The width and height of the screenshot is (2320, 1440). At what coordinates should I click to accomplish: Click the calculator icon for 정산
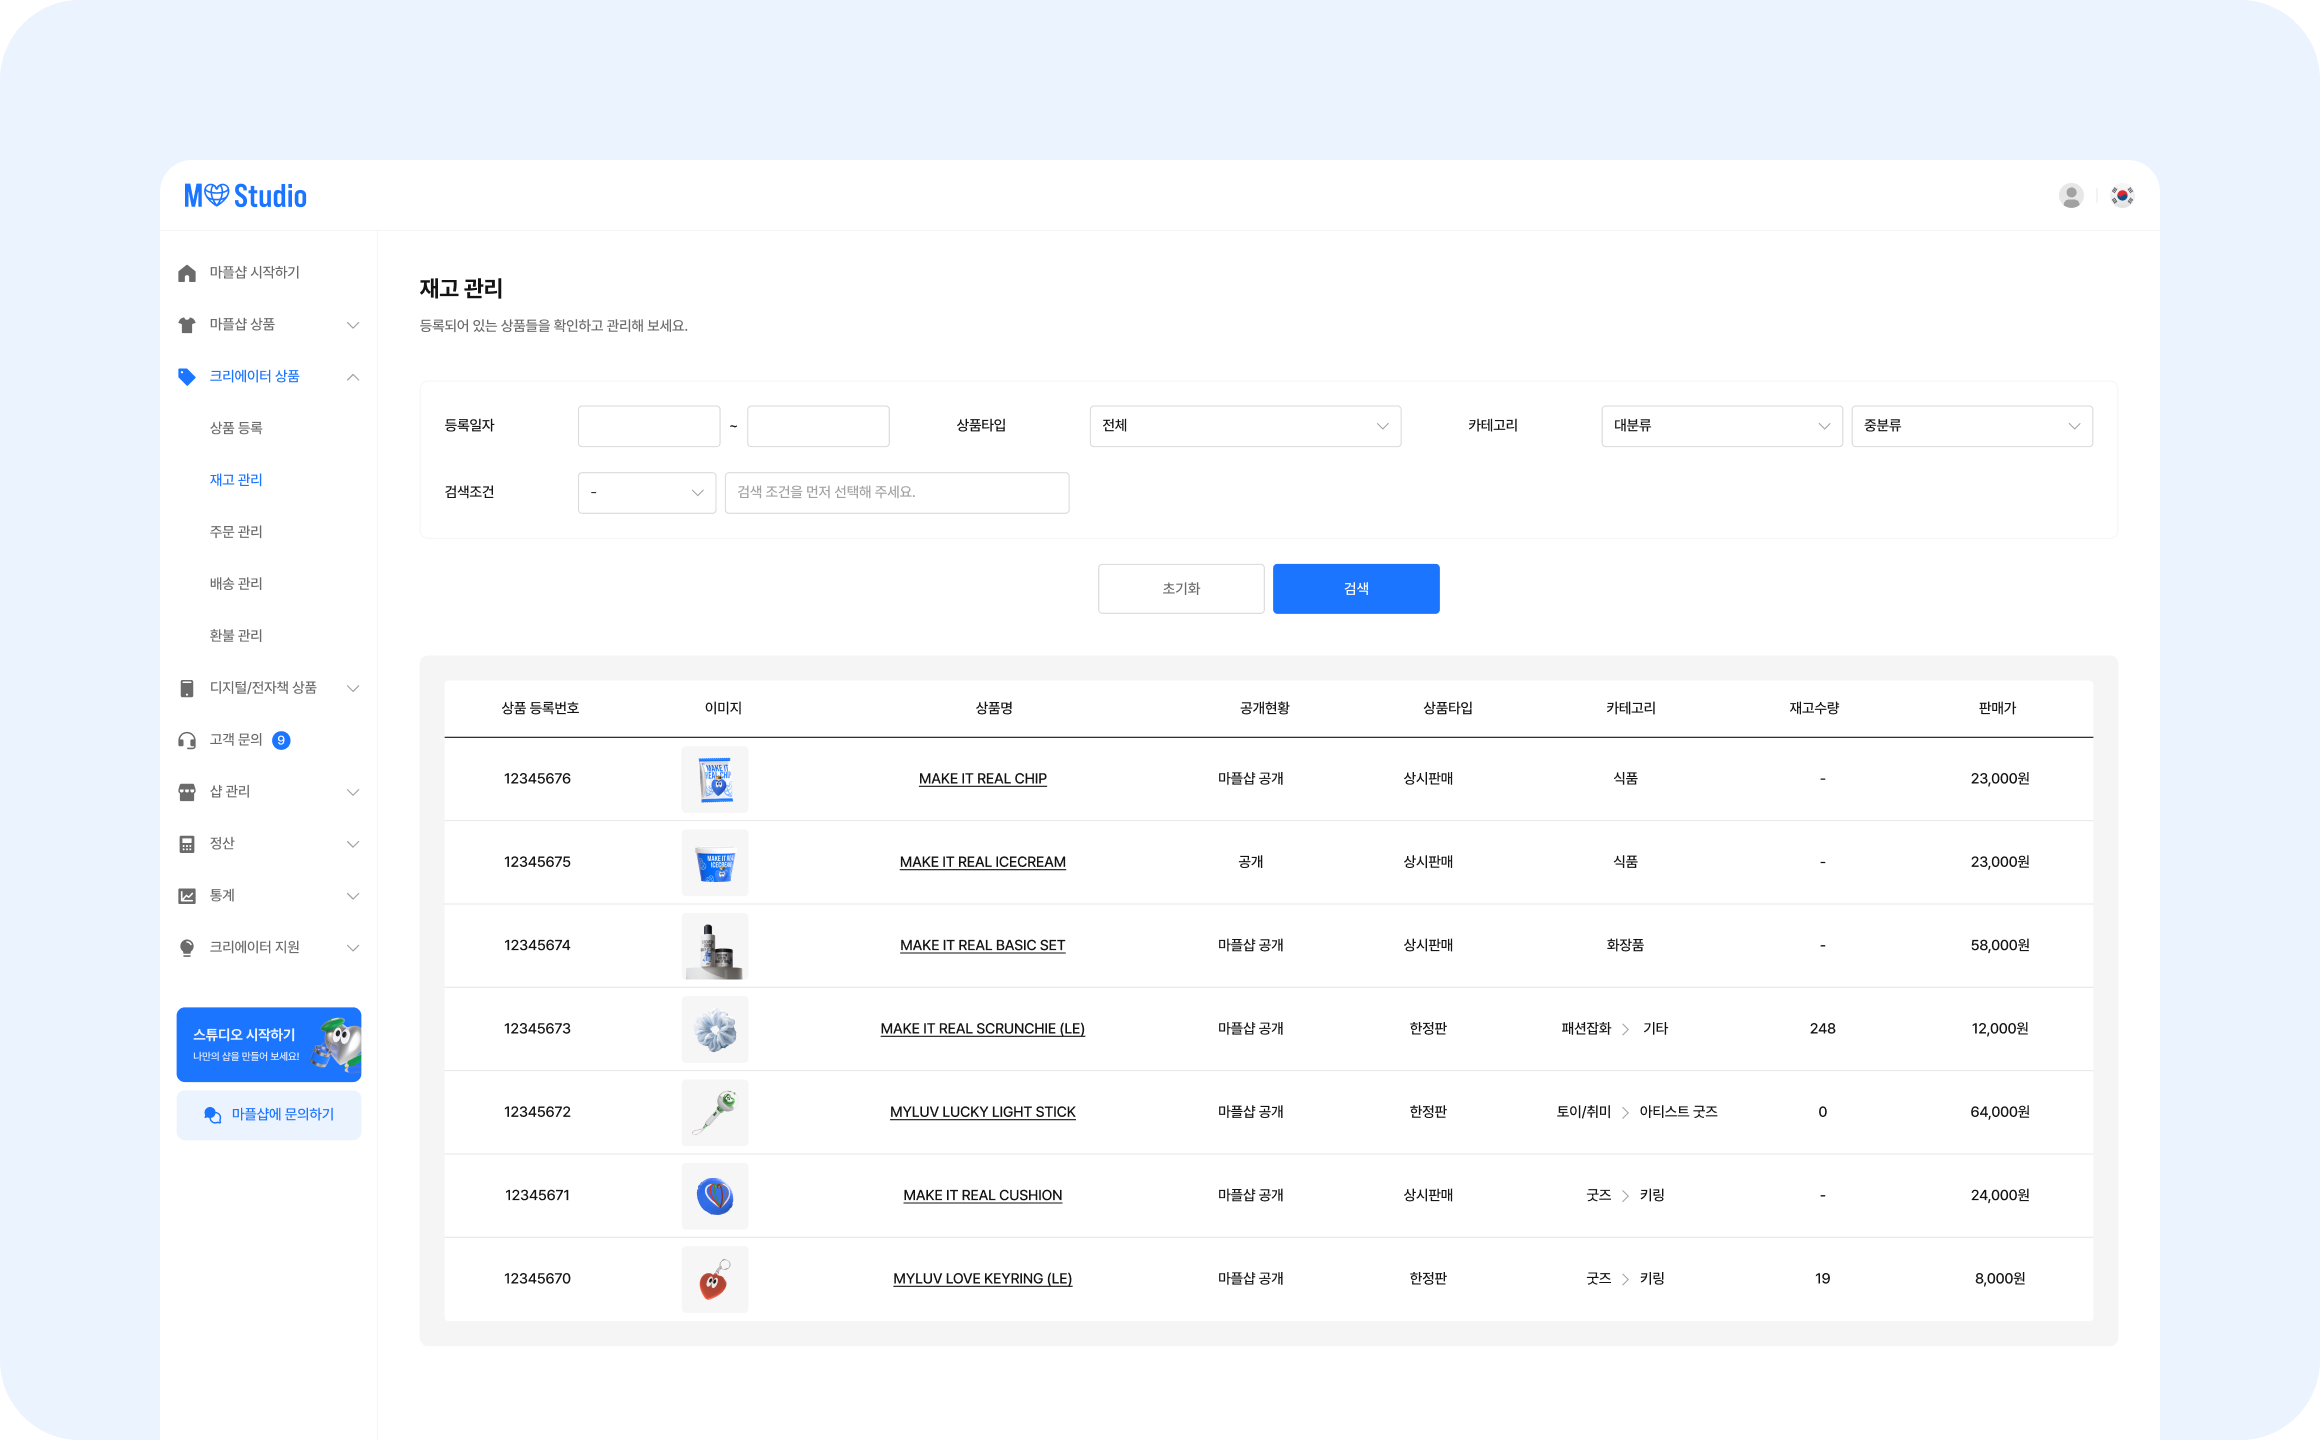(x=187, y=844)
